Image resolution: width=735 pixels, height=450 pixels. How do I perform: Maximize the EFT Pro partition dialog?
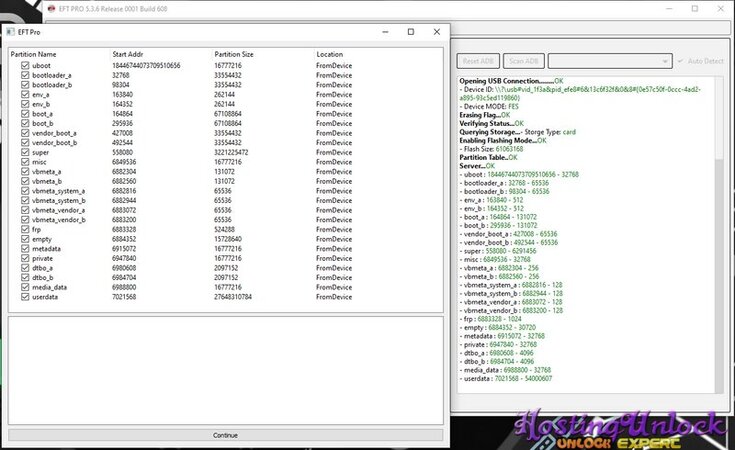[410, 32]
